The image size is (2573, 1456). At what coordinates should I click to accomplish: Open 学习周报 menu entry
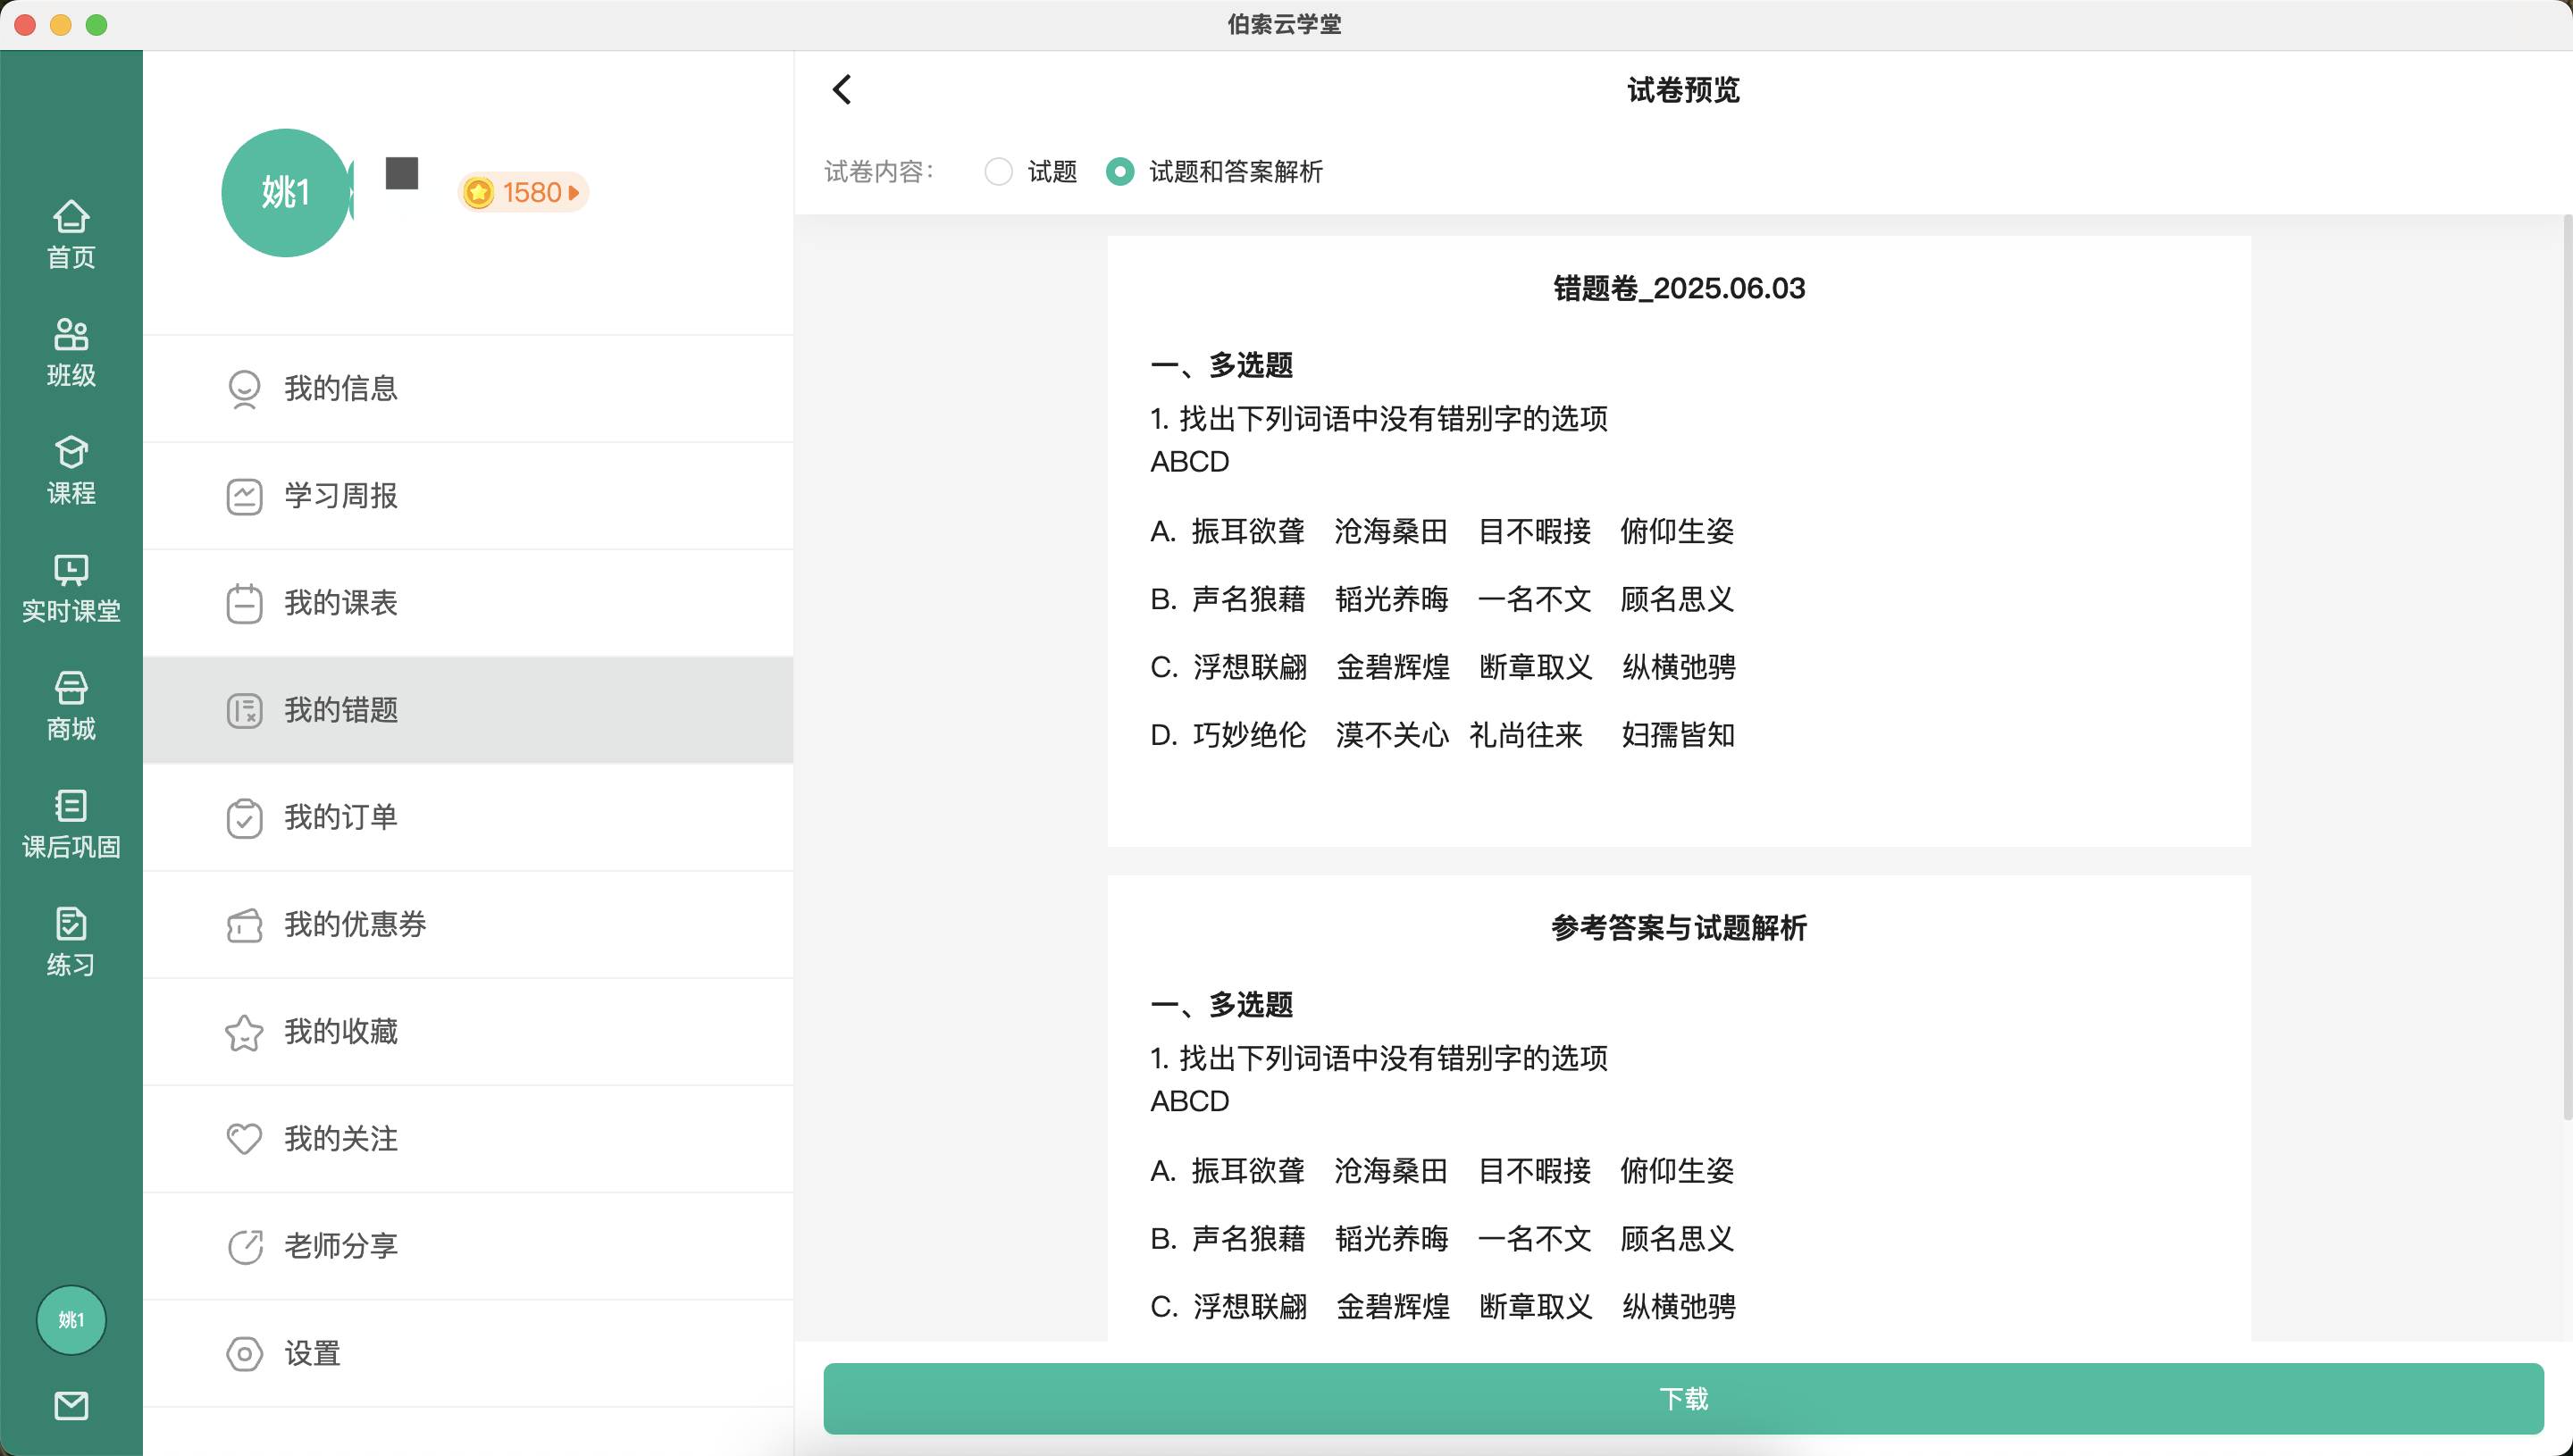(468, 496)
